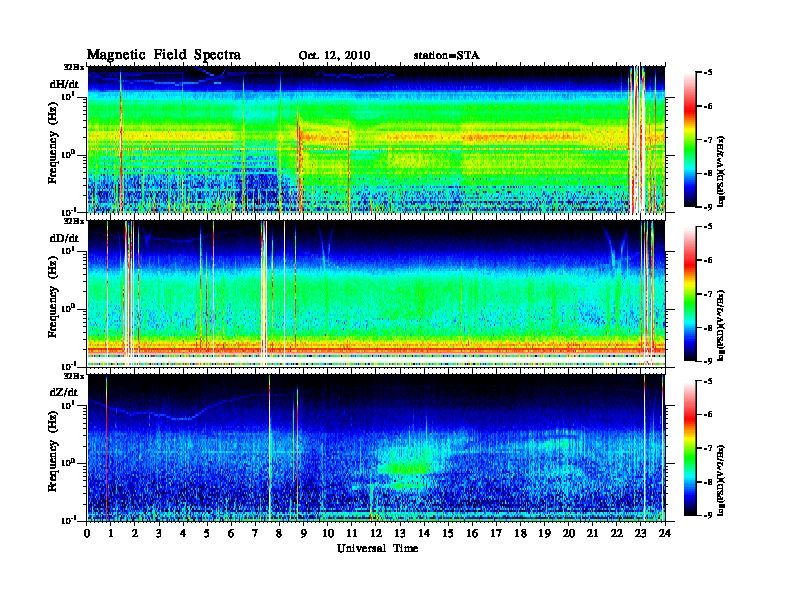Click the "-9" value on dH/dt color scale
Viewport: 792px width, 612px height.
click(x=708, y=207)
